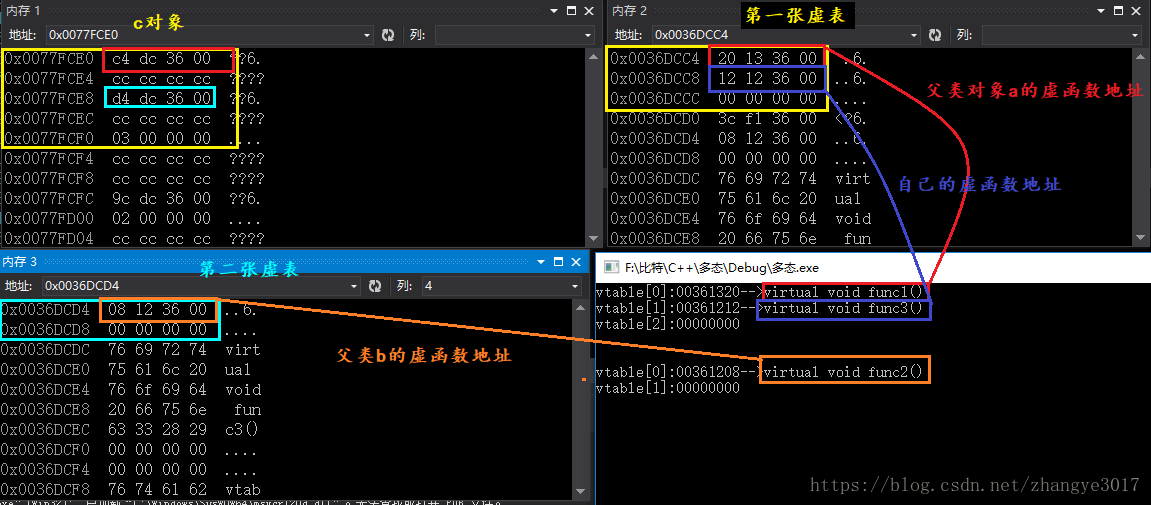The height and width of the screenshot is (505, 1151).
Task: Click the re-evaluate icon in Memory 3
Action: click(x=374, y=286)
